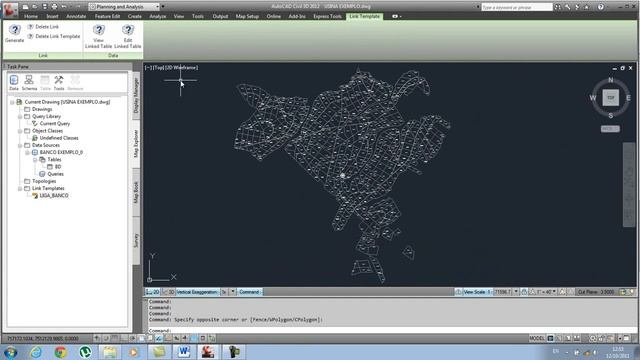This screenshot has height=360, width=640.
Task: Collapse the Current Drawing tree node
Action: pyautogui.click(x=12, y=102)
